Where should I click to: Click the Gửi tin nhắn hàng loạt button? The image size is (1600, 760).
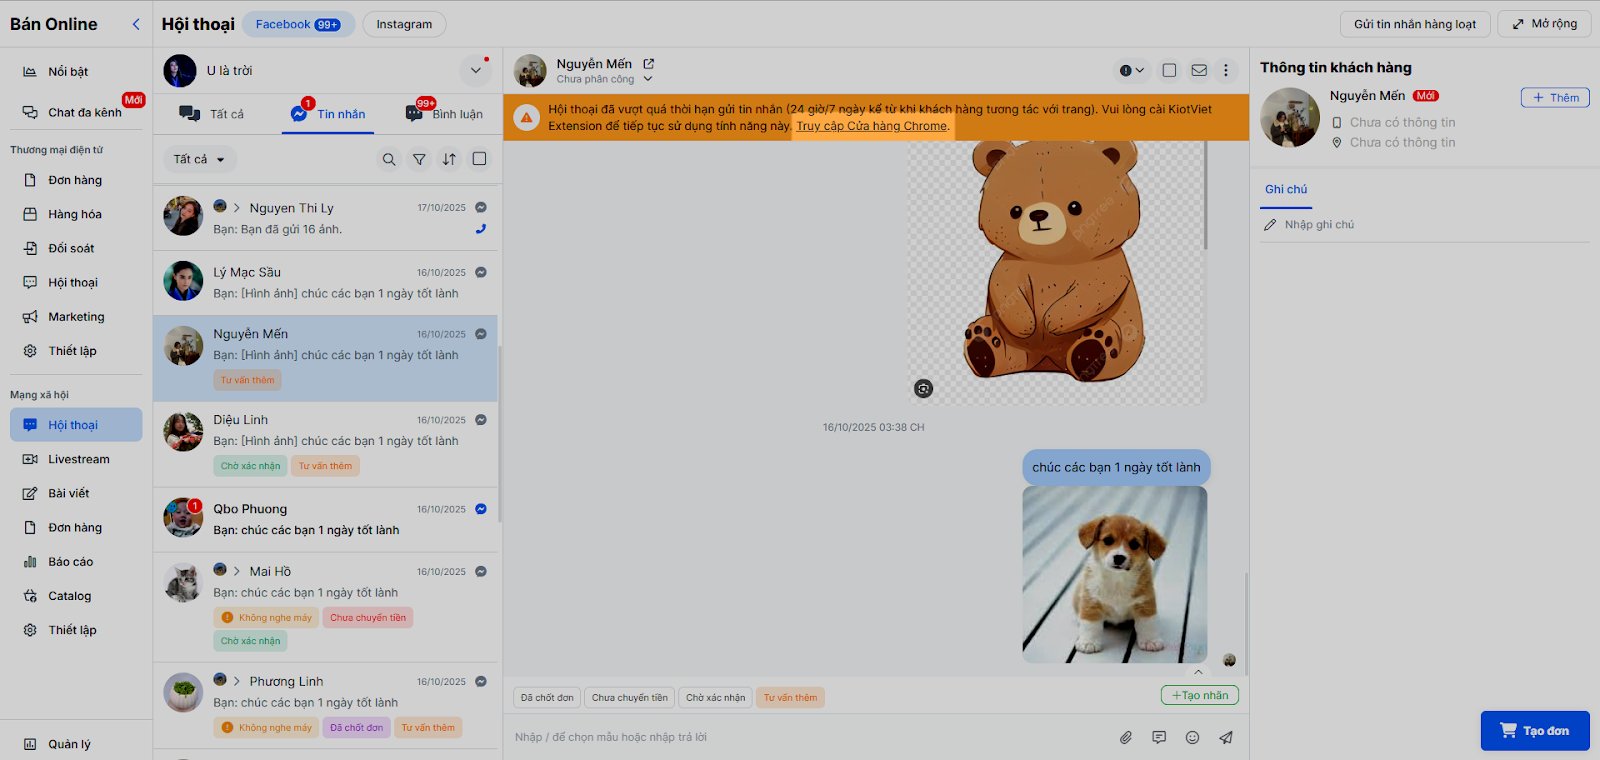(1415, 24)
